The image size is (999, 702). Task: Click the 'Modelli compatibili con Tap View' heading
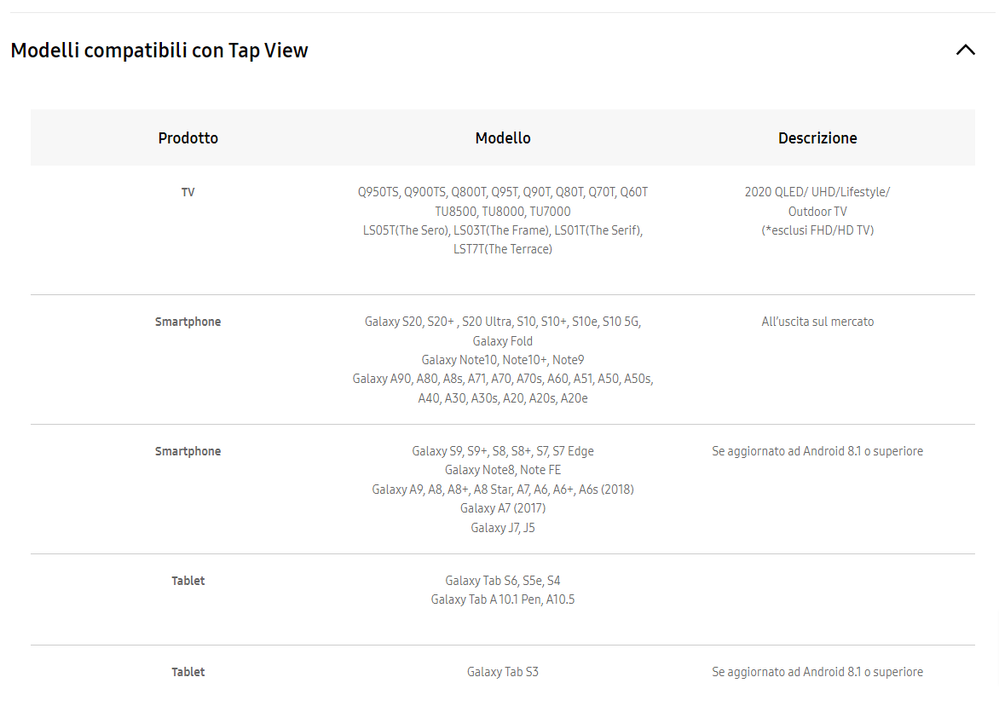coord(159,50)
